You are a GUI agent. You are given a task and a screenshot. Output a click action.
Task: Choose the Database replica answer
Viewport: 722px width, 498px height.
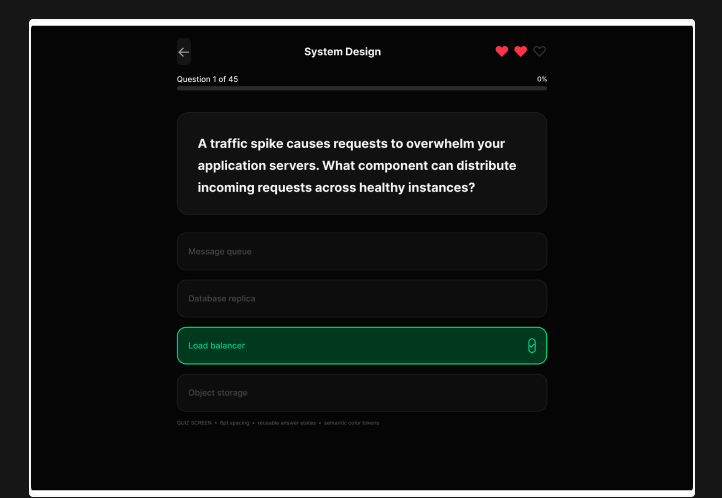coord(362,299)
